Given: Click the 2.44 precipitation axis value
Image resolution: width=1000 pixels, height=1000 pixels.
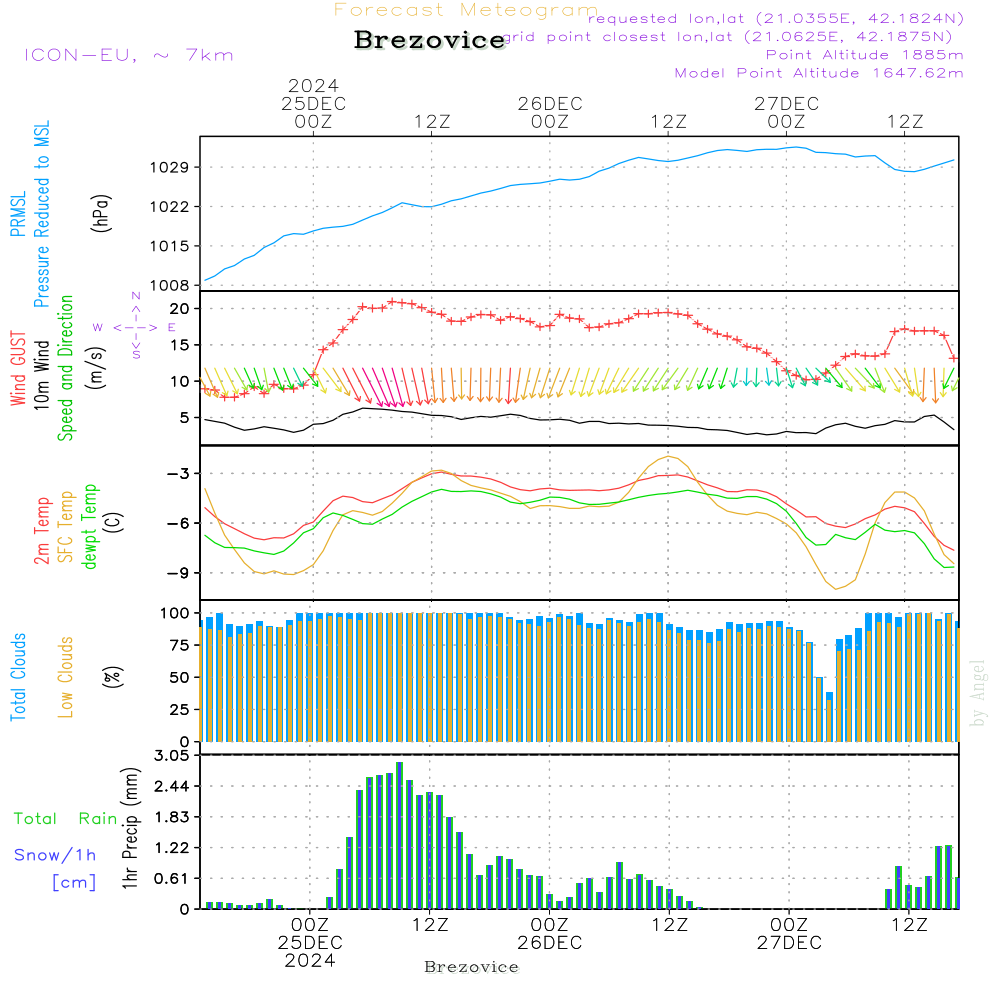Looking at the screenshot, I should (172, 787).
